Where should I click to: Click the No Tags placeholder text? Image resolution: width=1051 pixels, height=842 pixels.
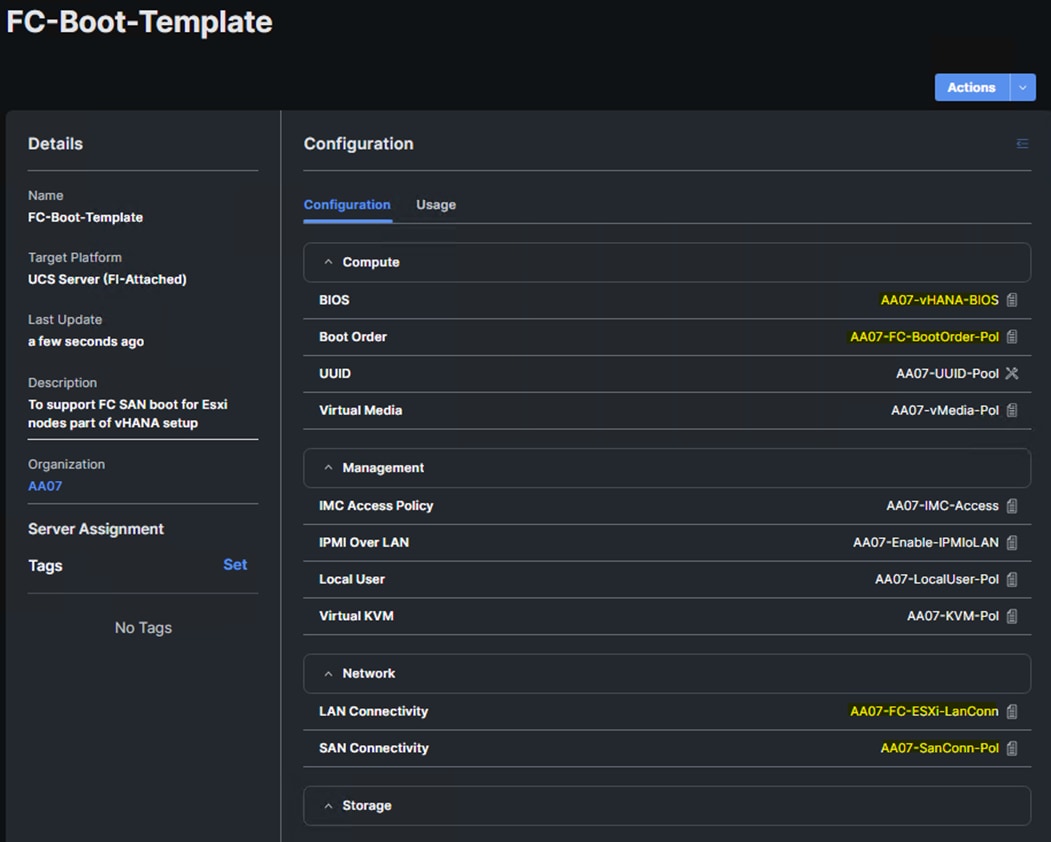(x=143, y=627)
